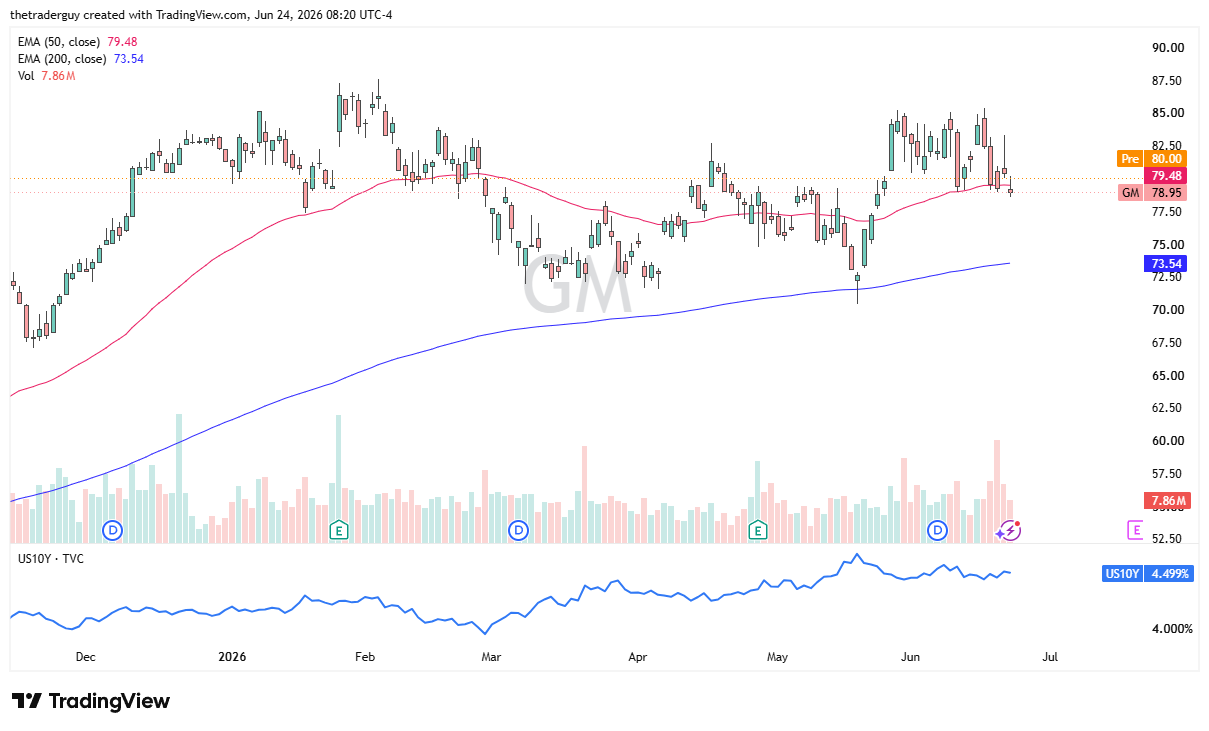Click the 2026 label on time axis
Viewport: 1209px width, 731px height.
click(x=232, y=657)
